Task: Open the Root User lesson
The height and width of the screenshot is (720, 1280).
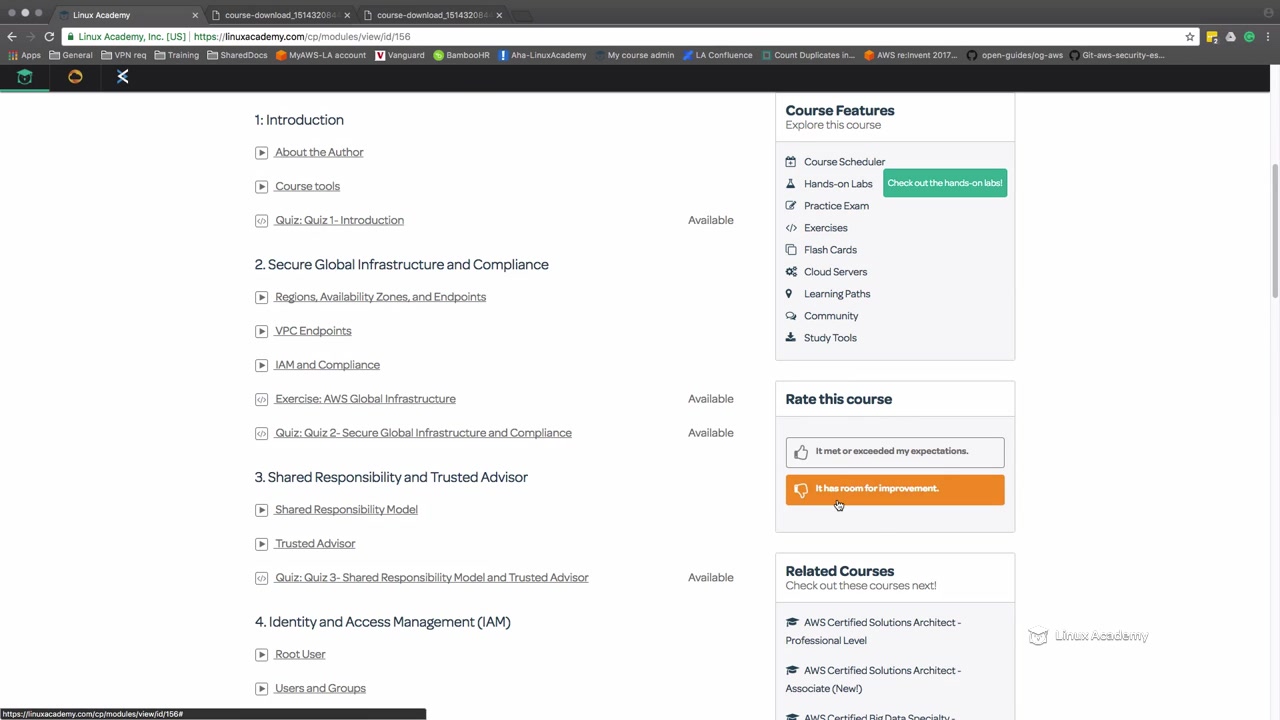Action: click(x=300, y=655)
